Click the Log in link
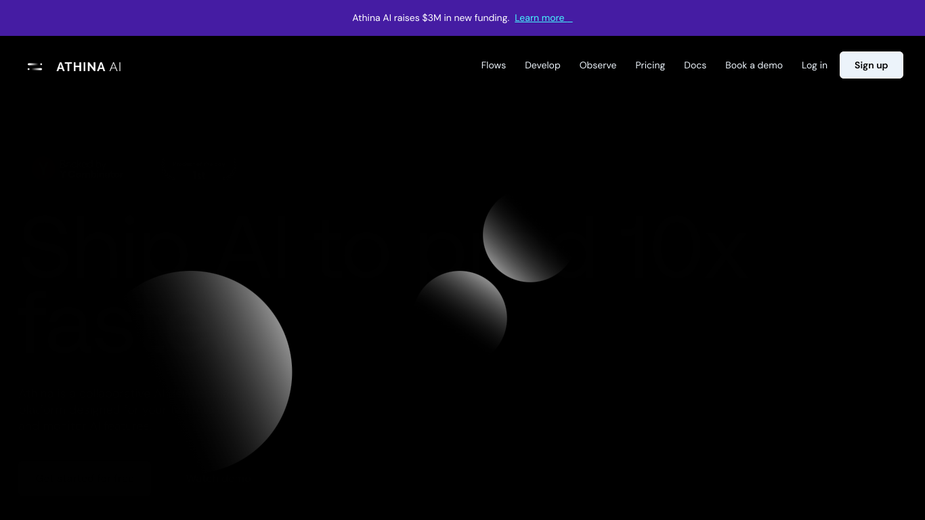The image size is (925, 520). click(x=814, y=65)
